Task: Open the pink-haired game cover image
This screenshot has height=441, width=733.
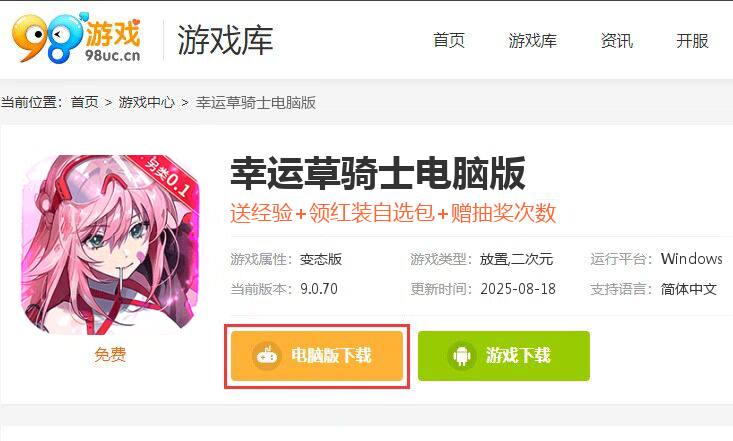Action: coord(110,245)
